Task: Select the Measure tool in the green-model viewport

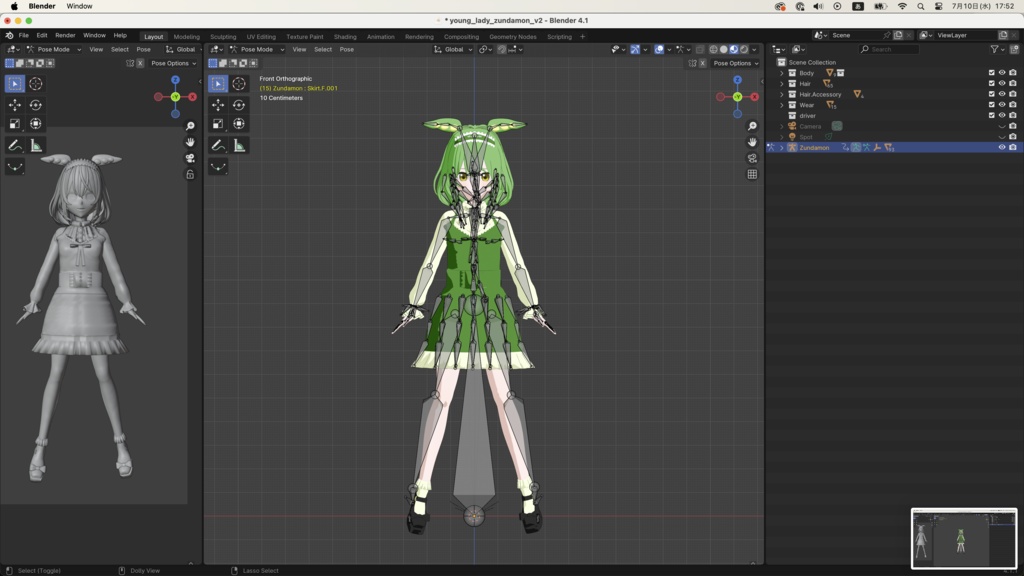Action: 239,146
